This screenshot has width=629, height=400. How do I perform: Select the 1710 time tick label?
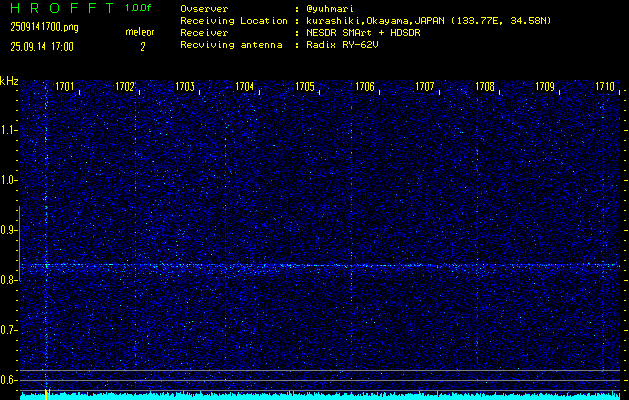tap(605, 86)
